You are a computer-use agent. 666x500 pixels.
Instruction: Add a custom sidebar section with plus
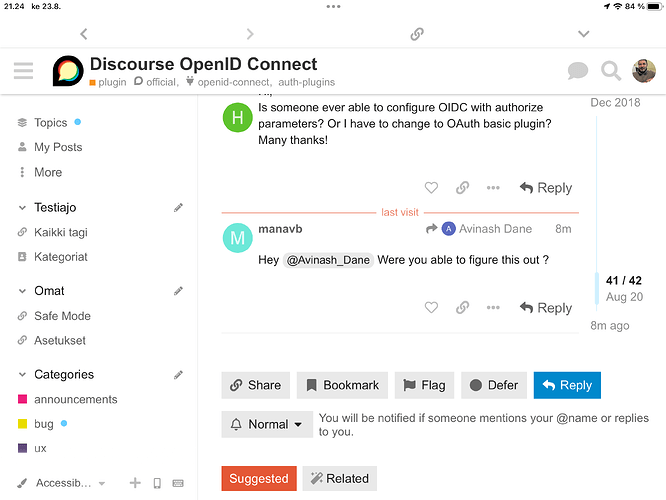coord(135,483)
